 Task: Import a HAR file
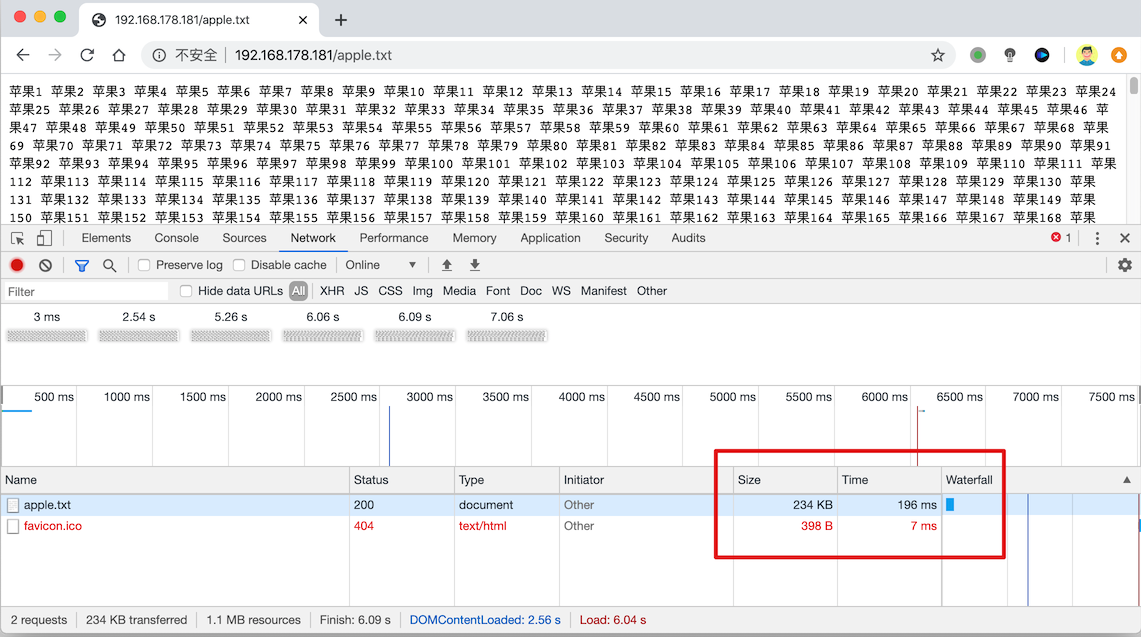coord(447,265)
